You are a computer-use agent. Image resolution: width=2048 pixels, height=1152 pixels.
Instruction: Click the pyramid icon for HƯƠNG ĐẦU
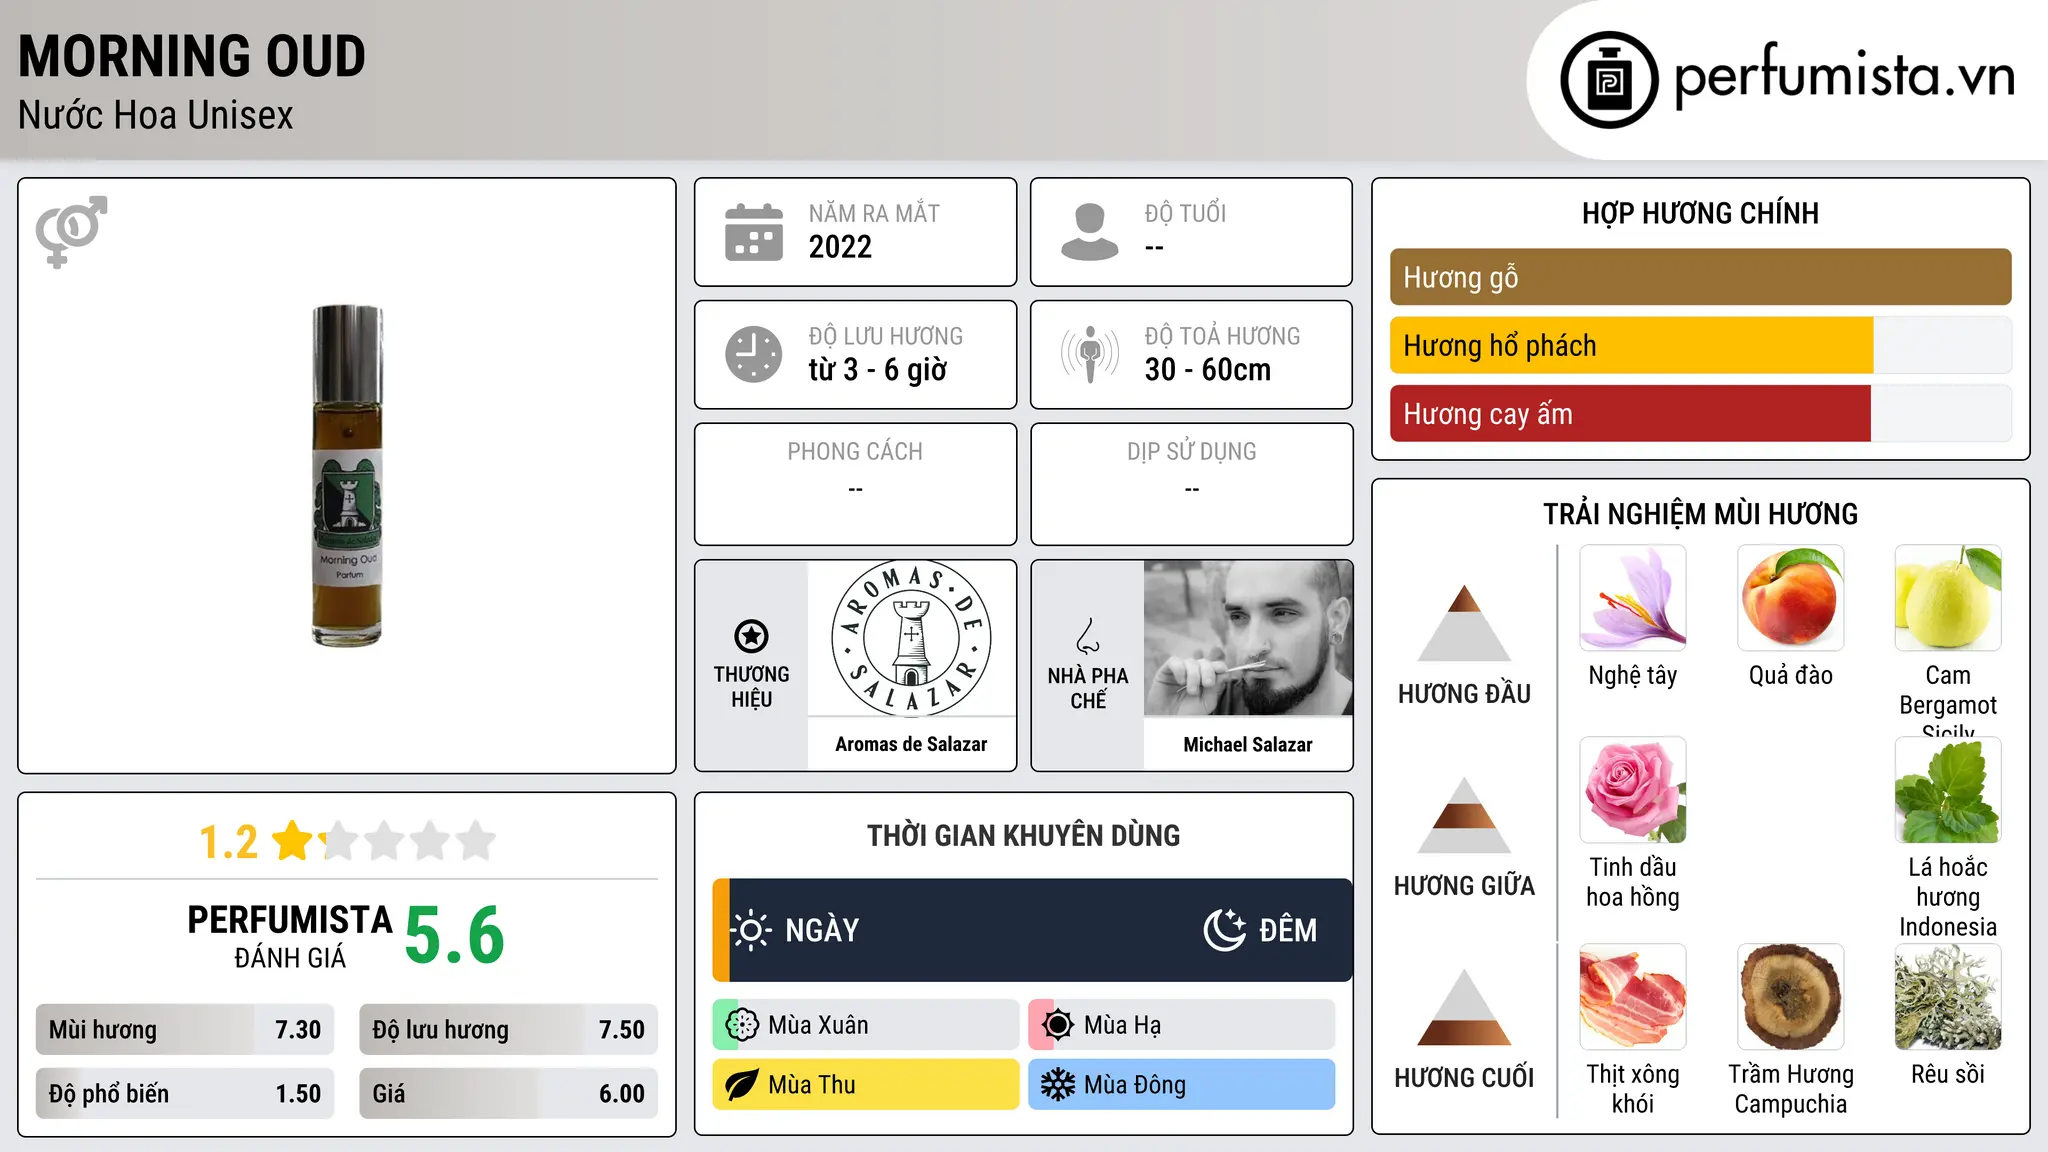click(x=1464, y=622)
